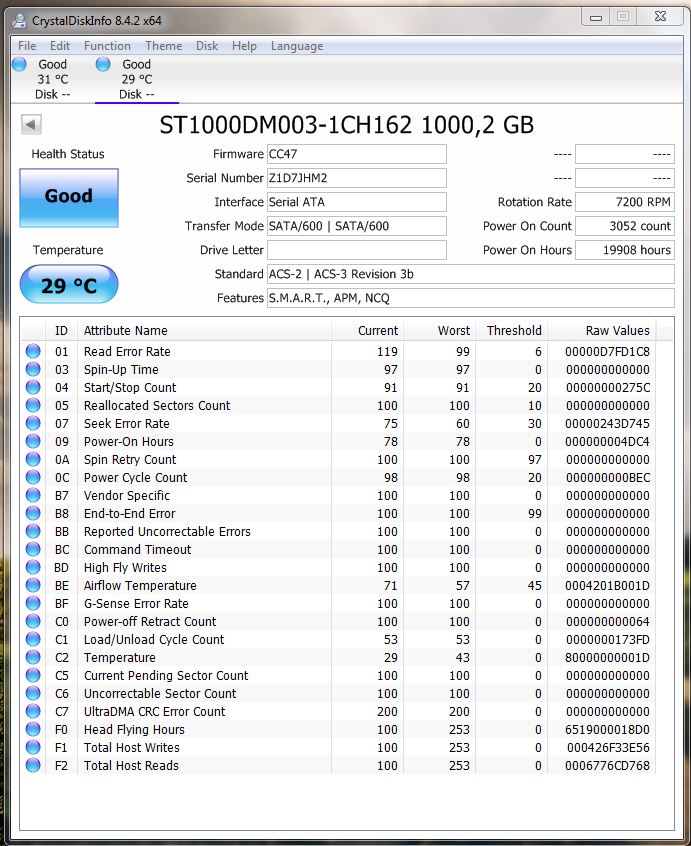Image resolution: width=691 pixels, height=846 pixels.
Task: Click status orb of Load/Unload Cycle Count row
Action: tap(33, 639)
